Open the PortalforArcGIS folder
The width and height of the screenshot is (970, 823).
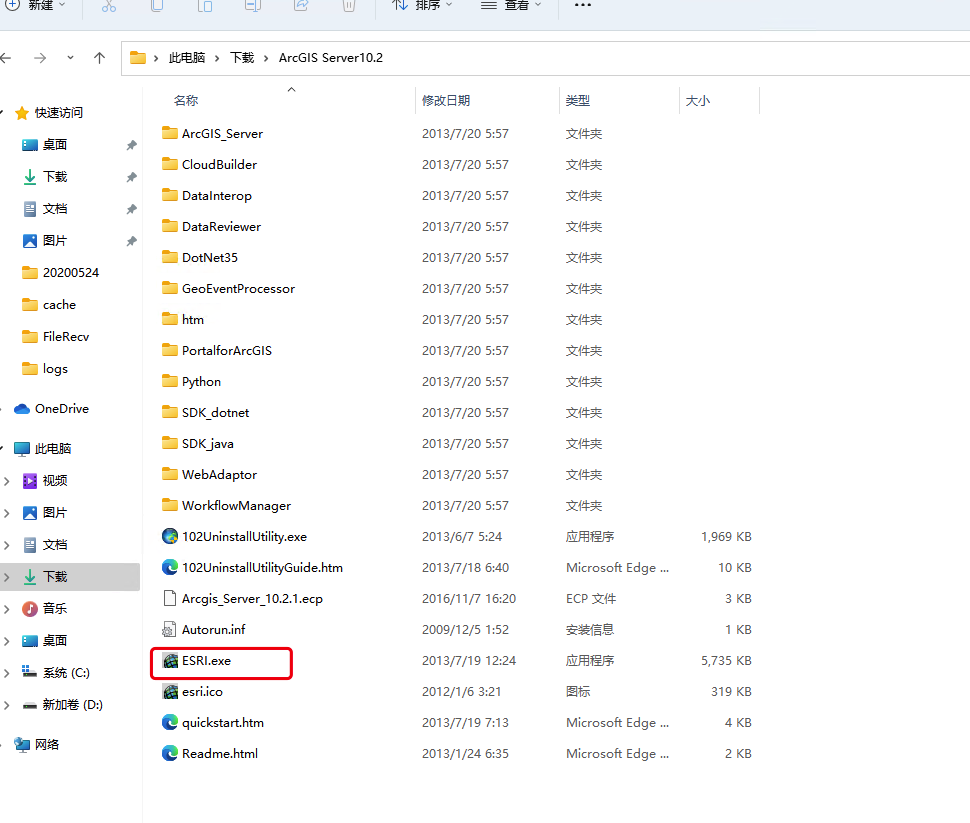(226, 351)
